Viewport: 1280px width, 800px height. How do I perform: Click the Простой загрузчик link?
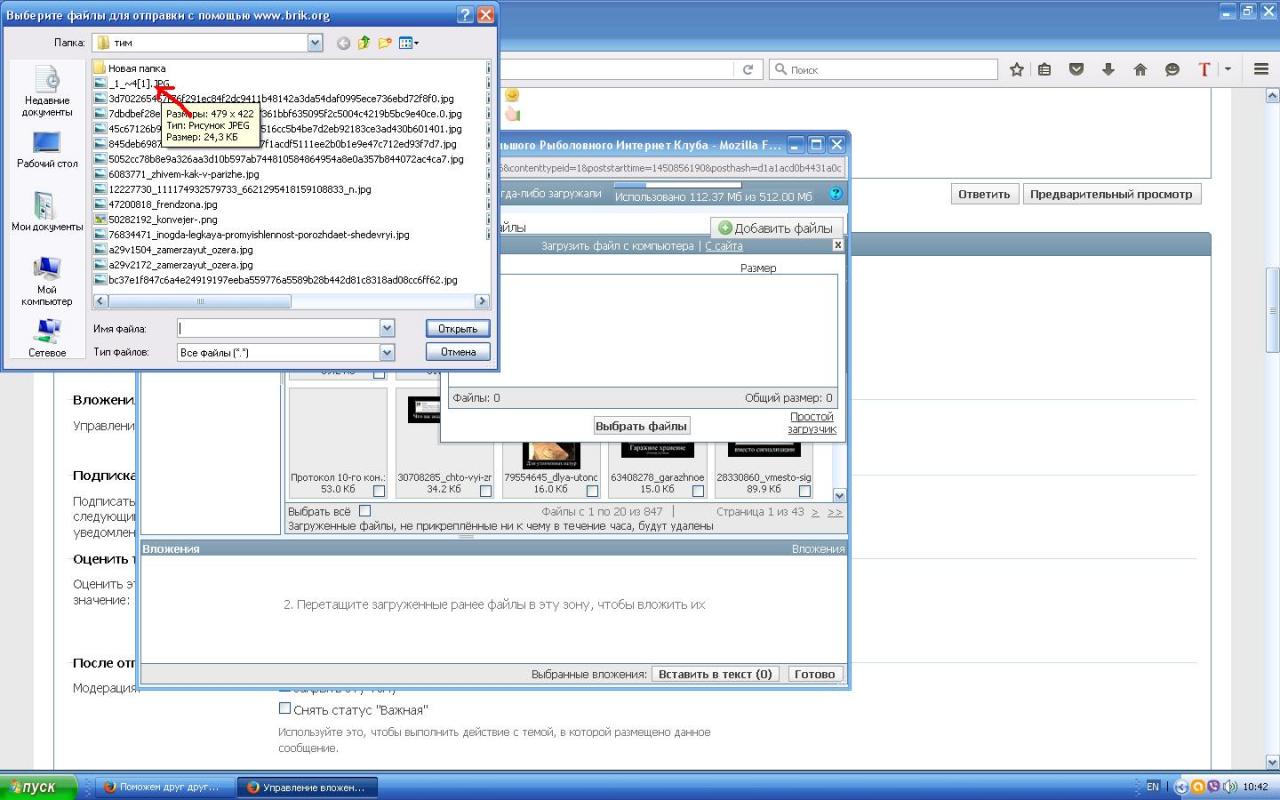pos(811,423)
